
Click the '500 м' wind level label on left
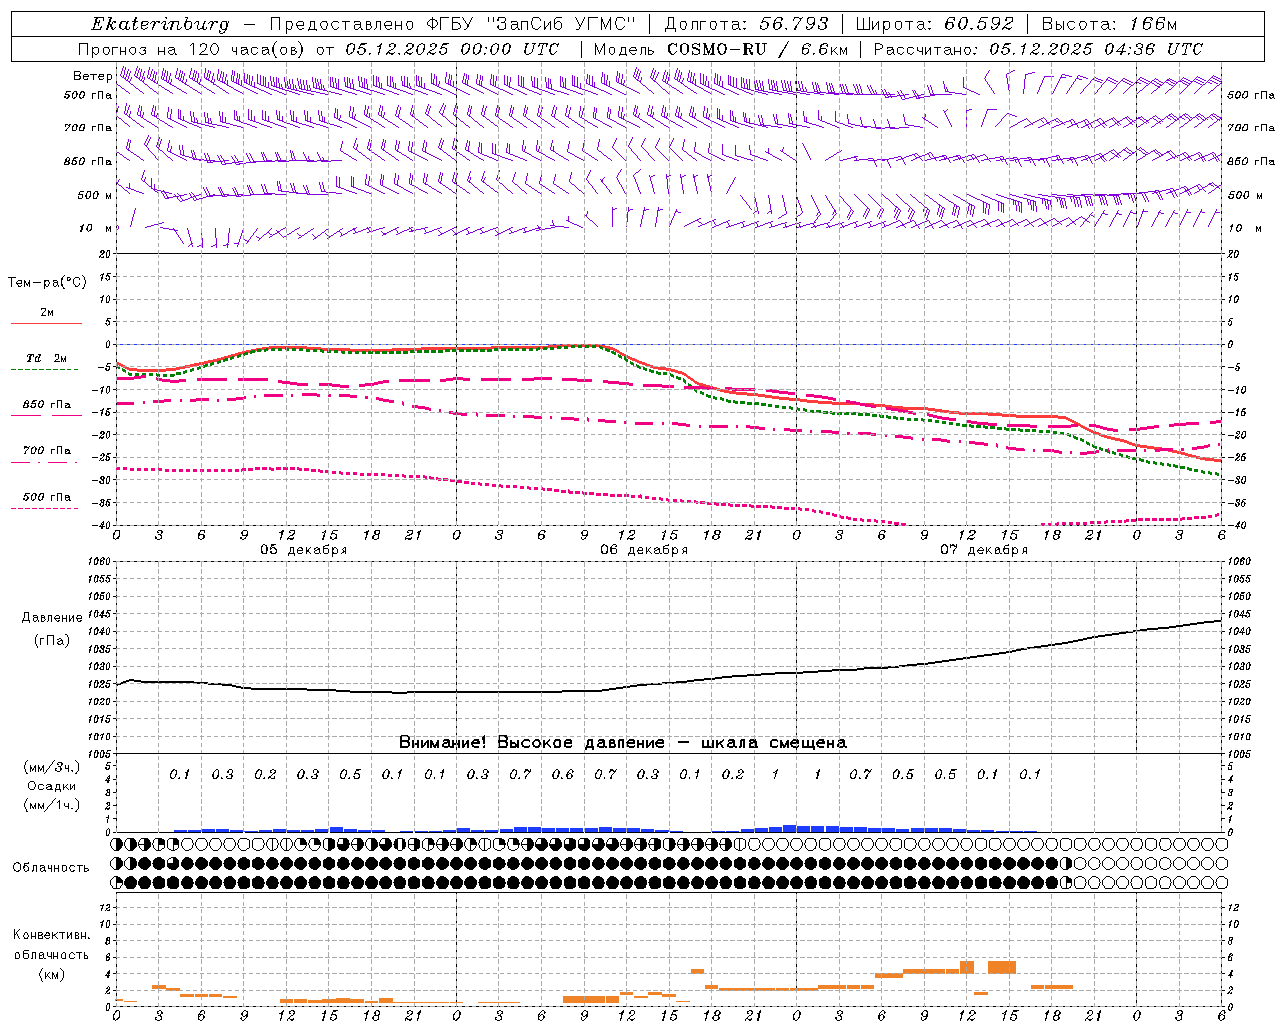point(94,195)
